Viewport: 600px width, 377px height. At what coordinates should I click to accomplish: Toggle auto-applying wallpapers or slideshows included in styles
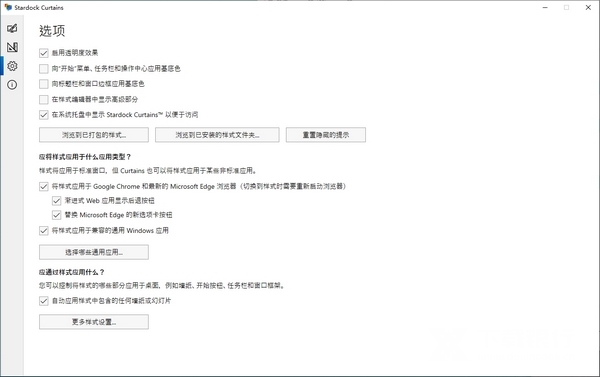pyautogui.click(x=44, y=301)
